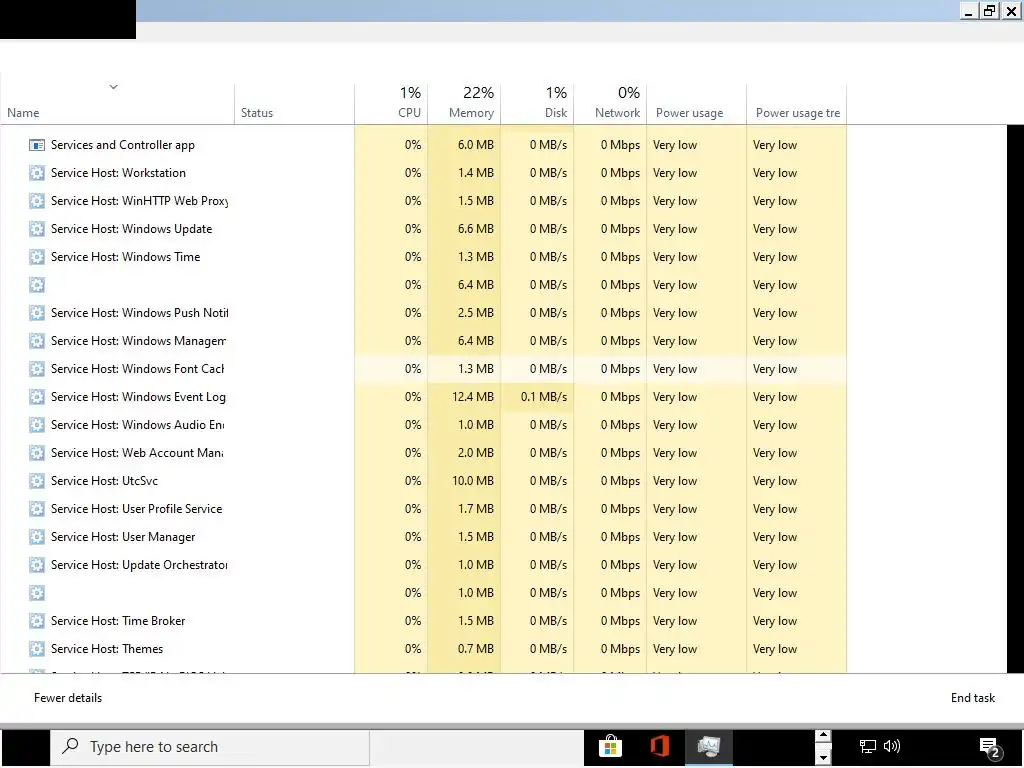Open the network status tray icon
The image size is (1024, 768).
(x=867, y=746)
